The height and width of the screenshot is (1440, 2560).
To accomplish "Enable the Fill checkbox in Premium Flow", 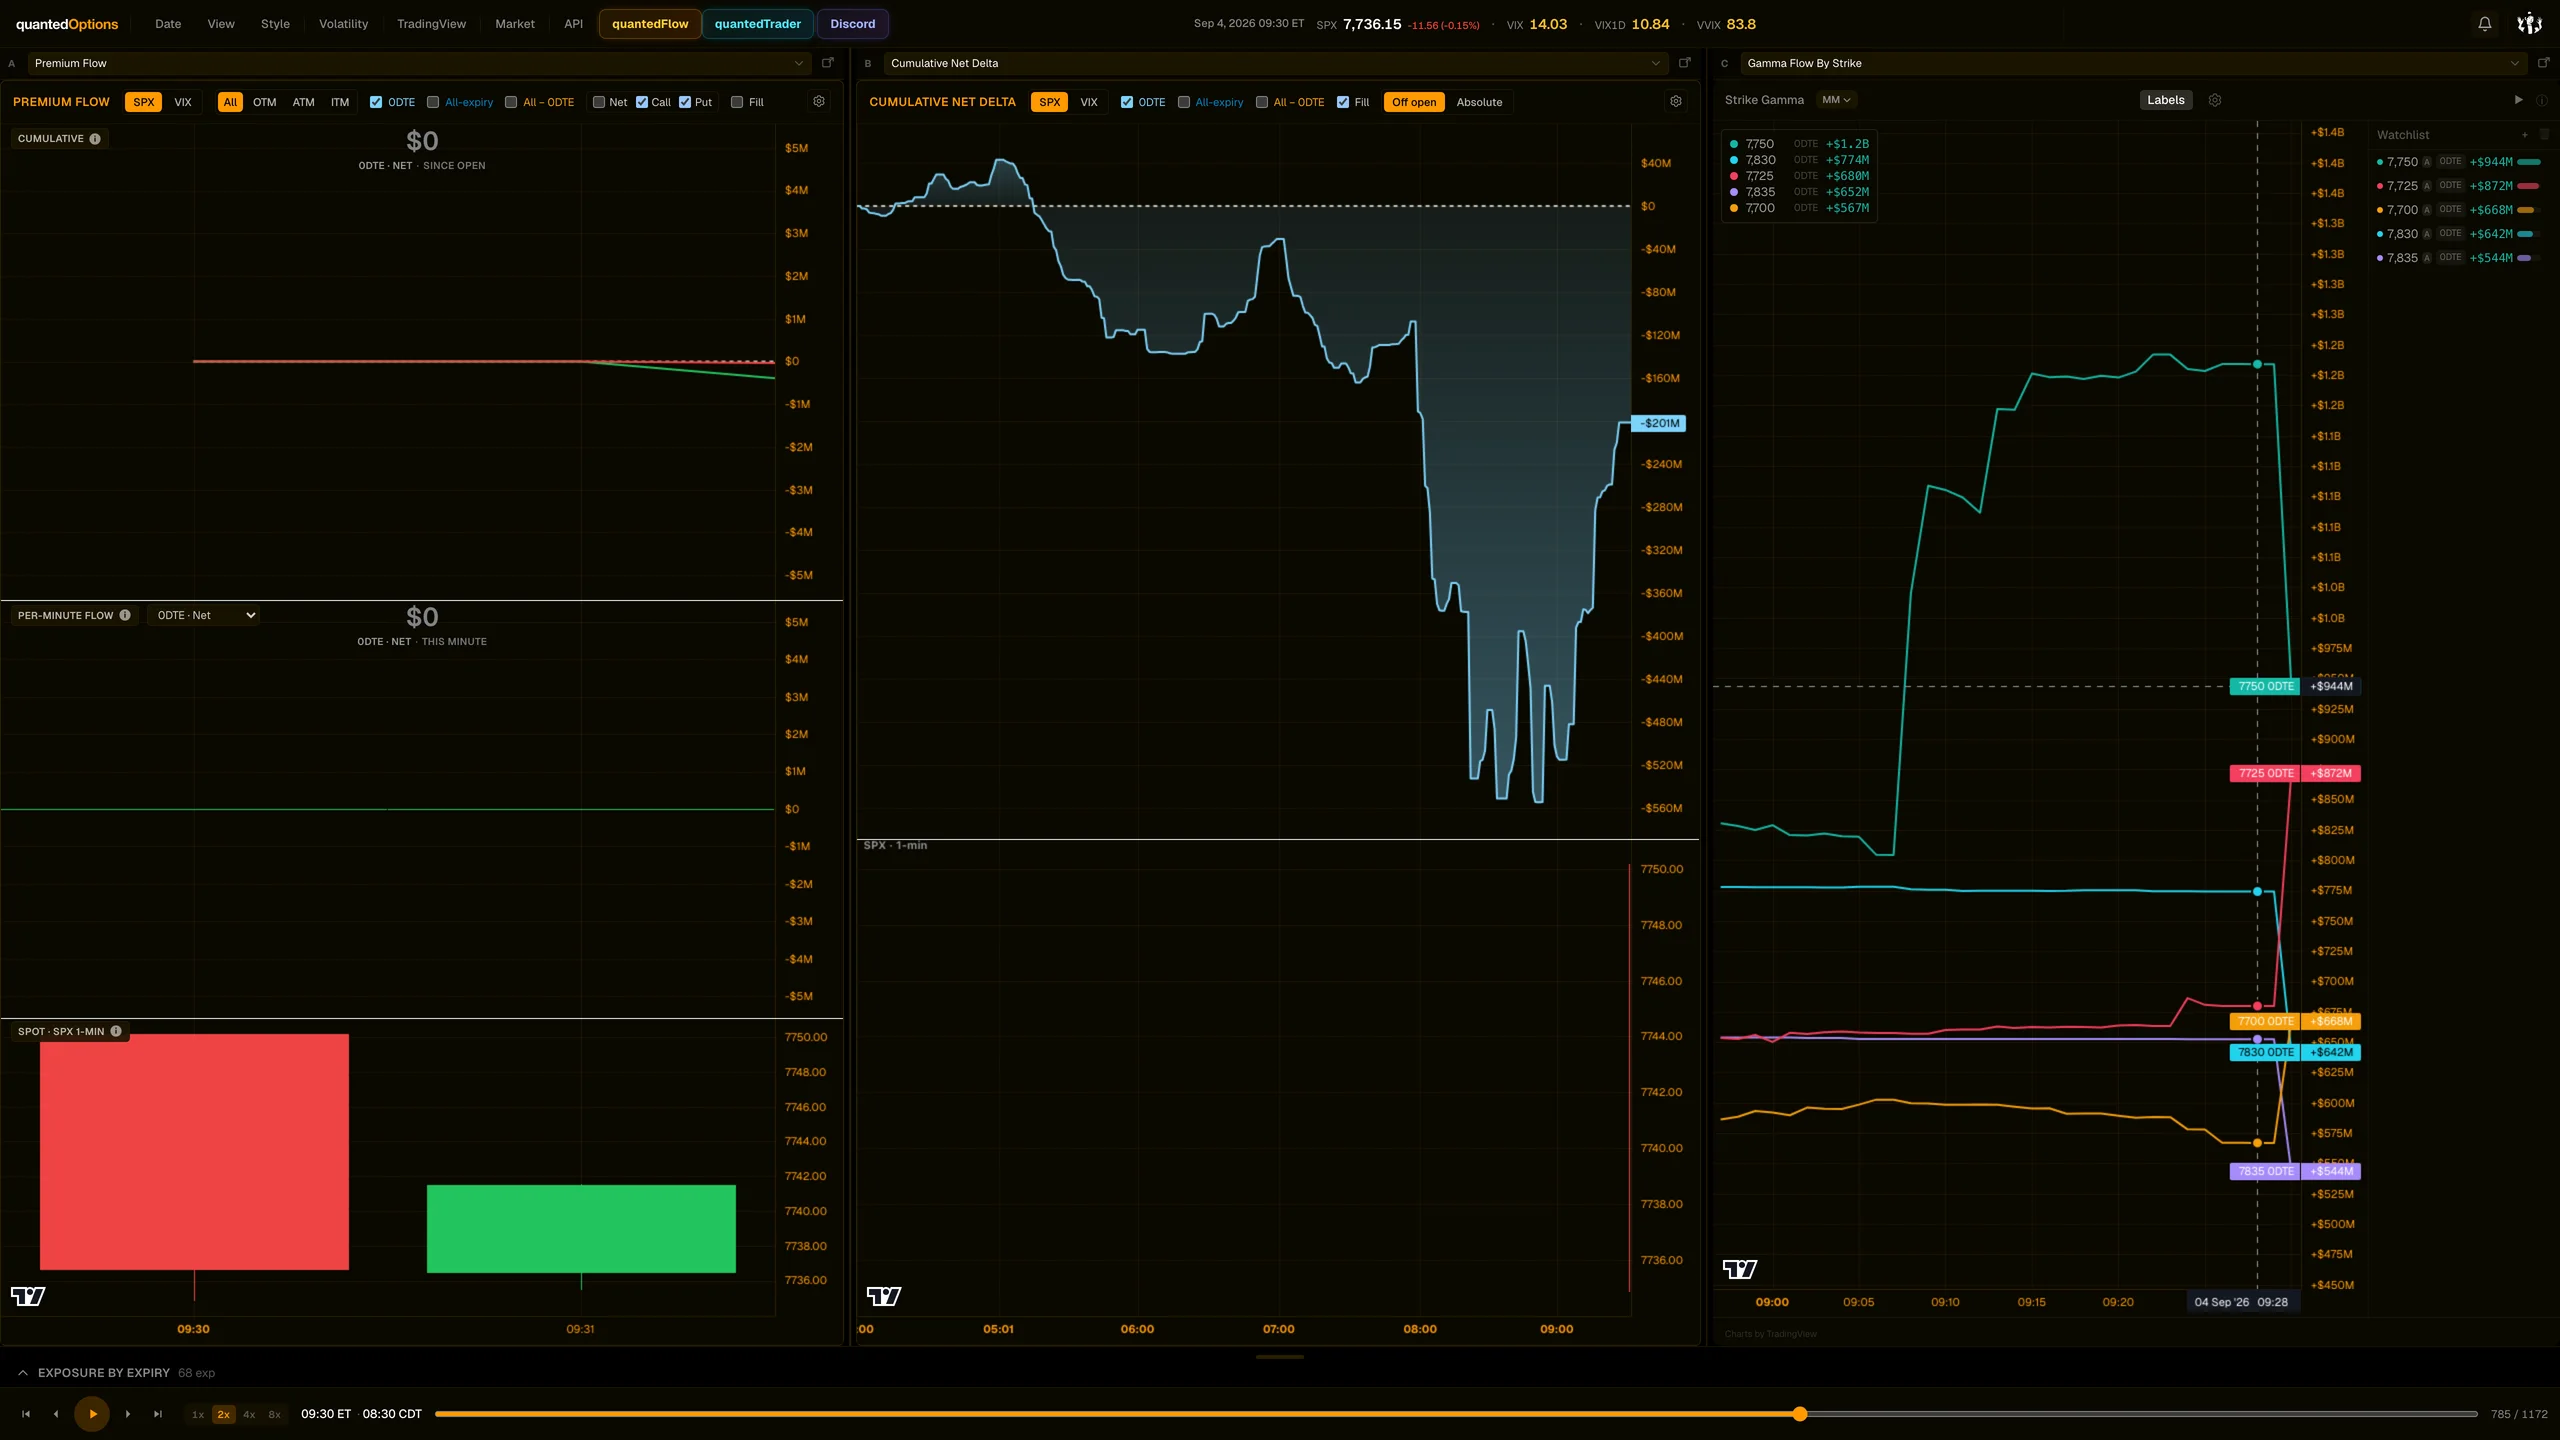I will click(737, 102).
